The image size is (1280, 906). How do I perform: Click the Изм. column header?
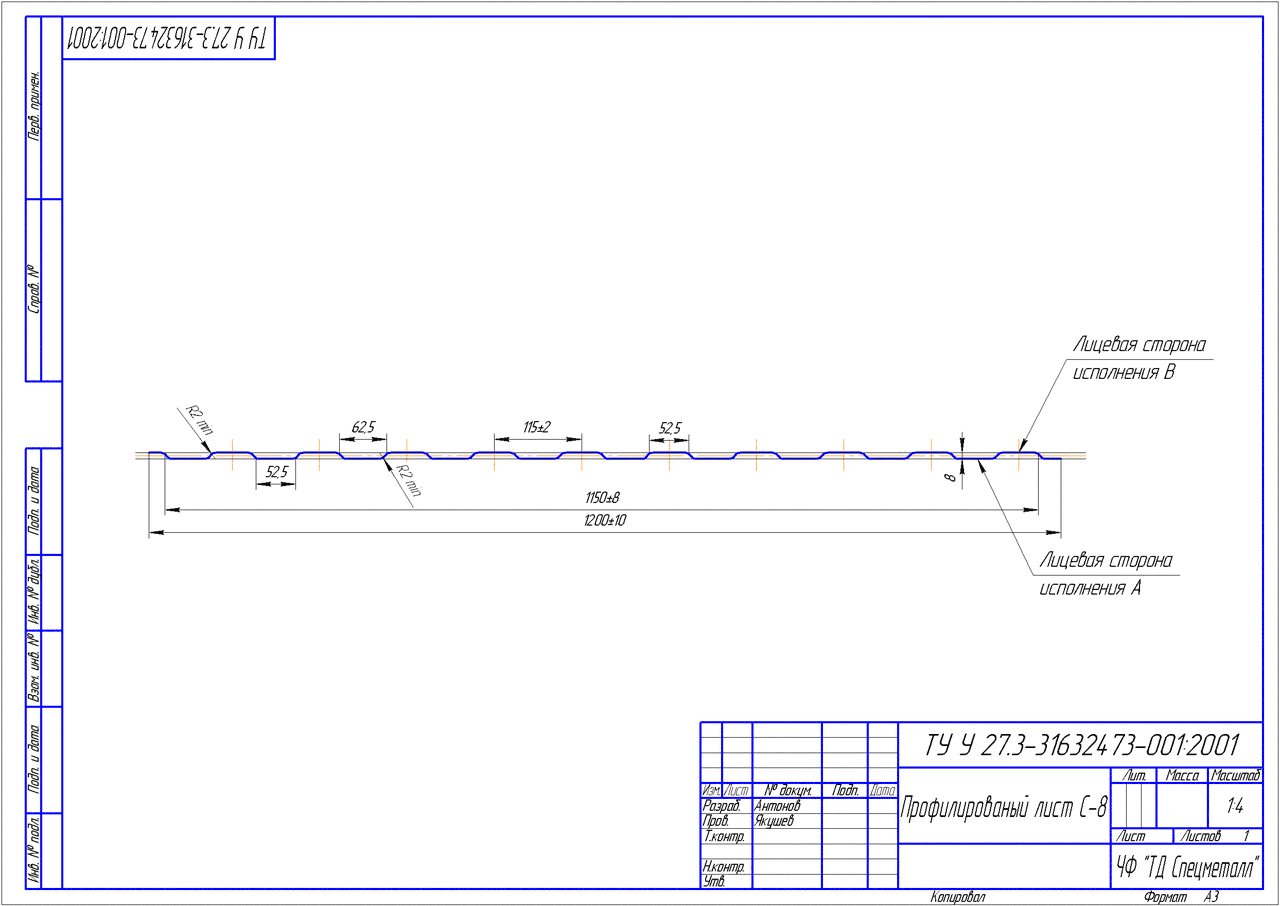point(712,790)
